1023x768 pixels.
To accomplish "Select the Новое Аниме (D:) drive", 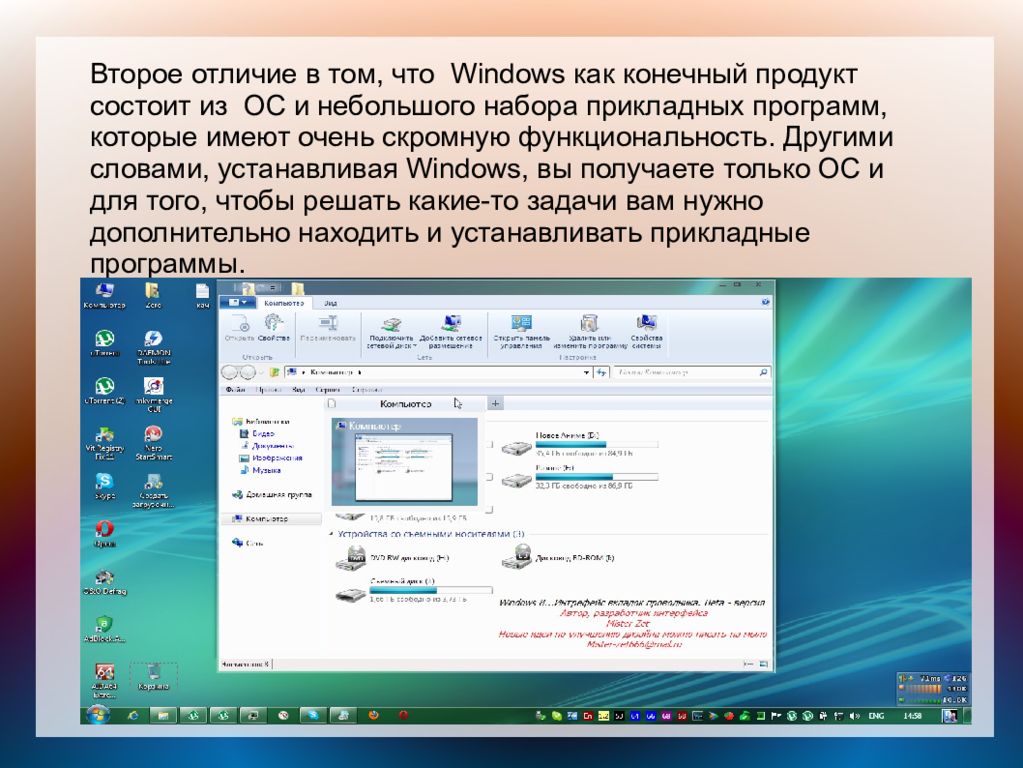I will 581,444.
